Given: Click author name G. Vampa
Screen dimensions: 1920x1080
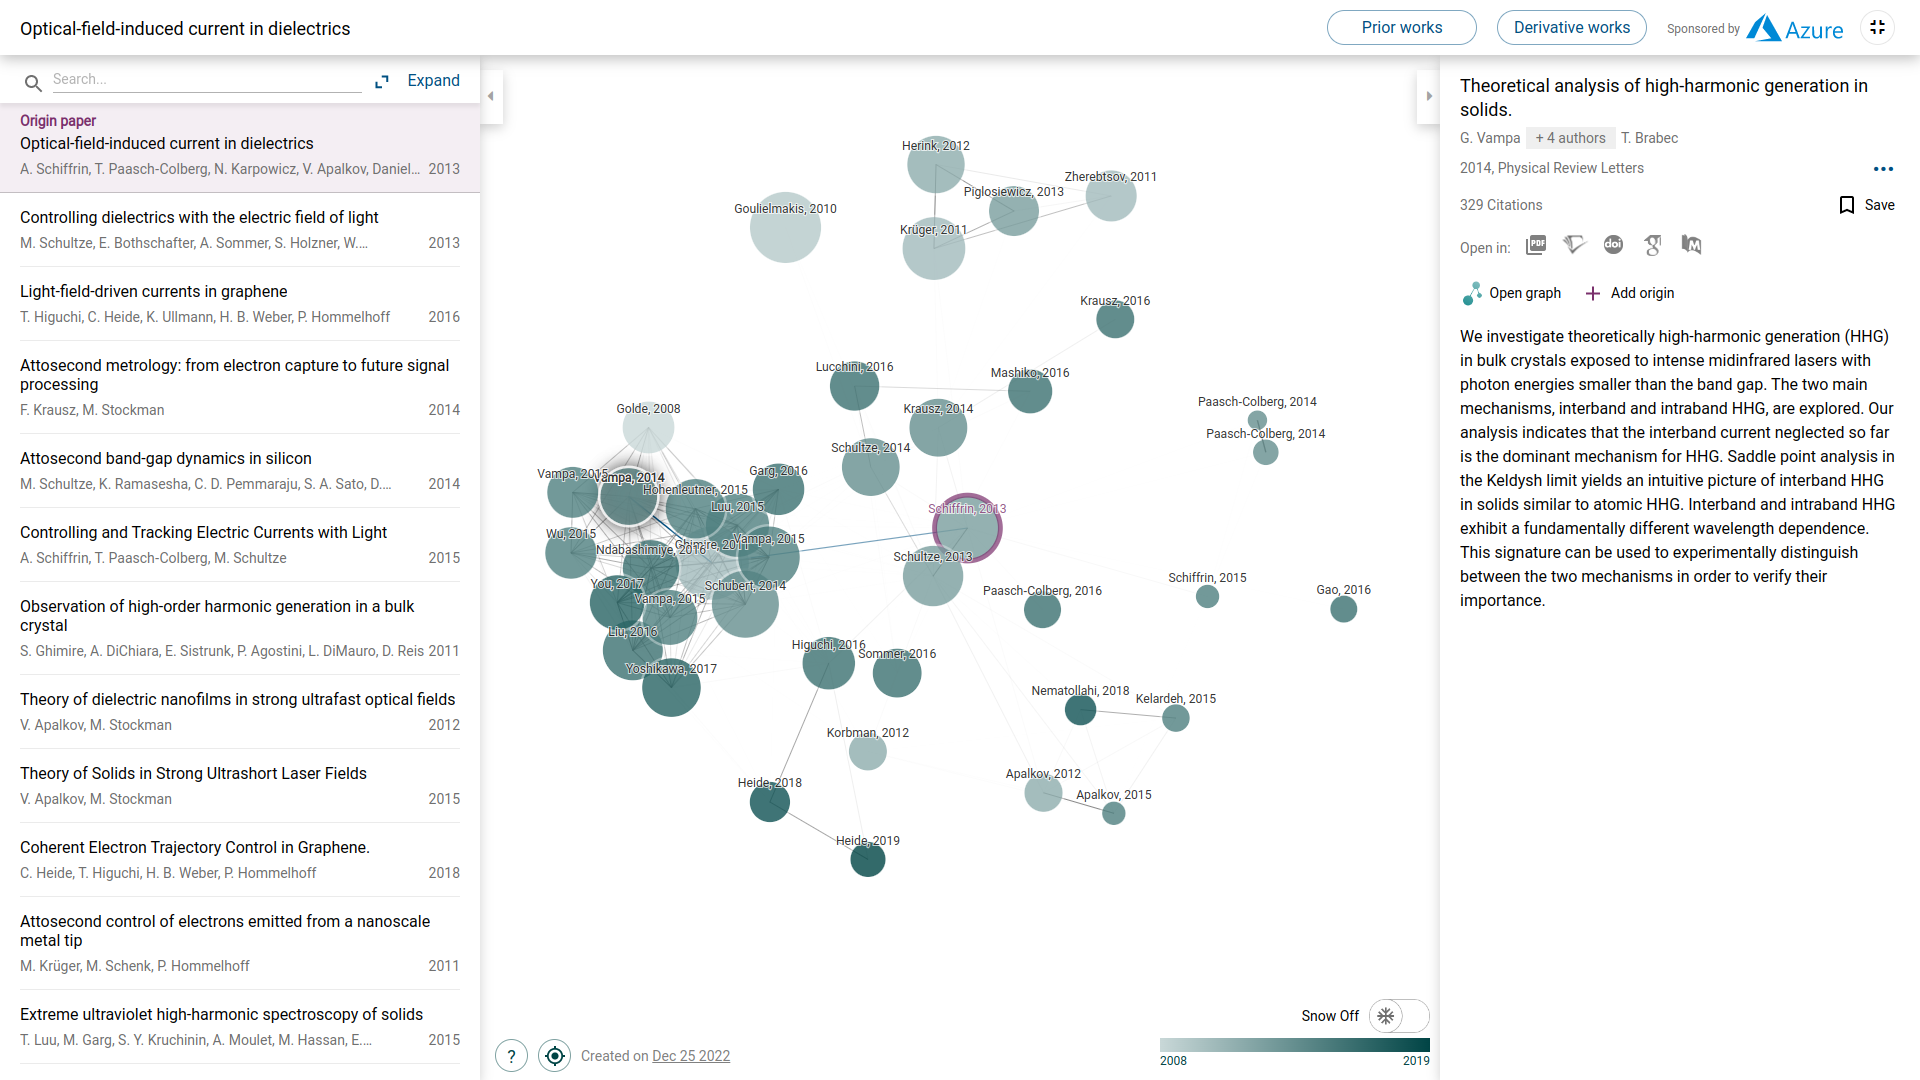Looking at the screenshot, I should 1490,138.
